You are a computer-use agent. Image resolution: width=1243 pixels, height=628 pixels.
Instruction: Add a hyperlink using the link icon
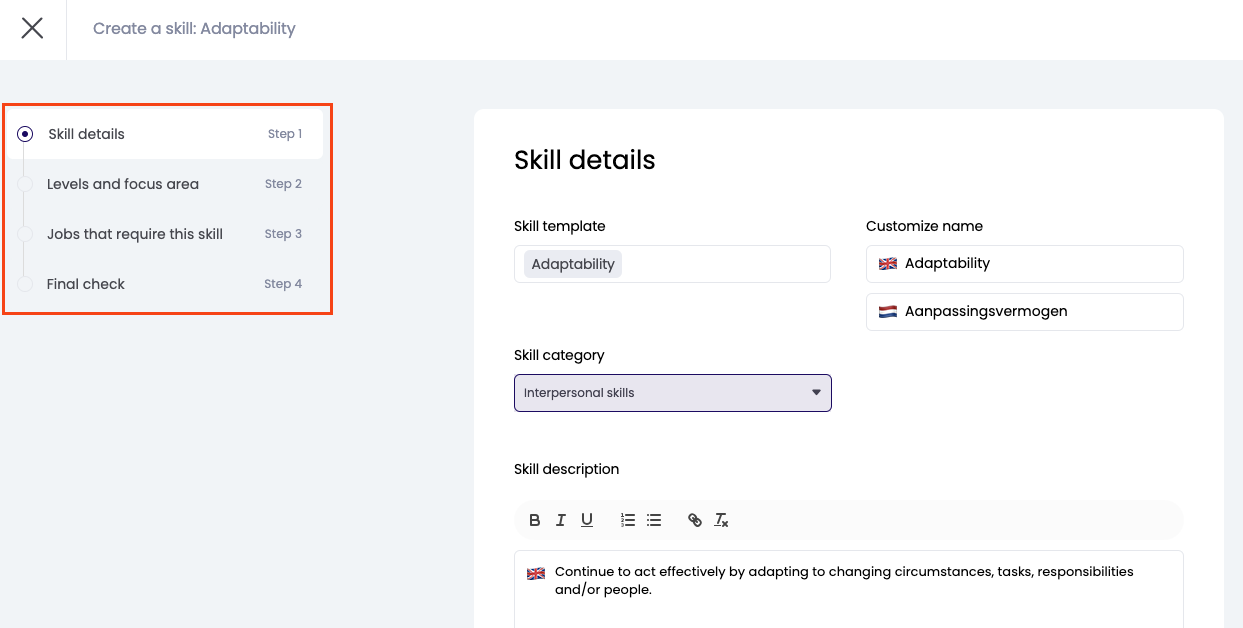[695, 520]
